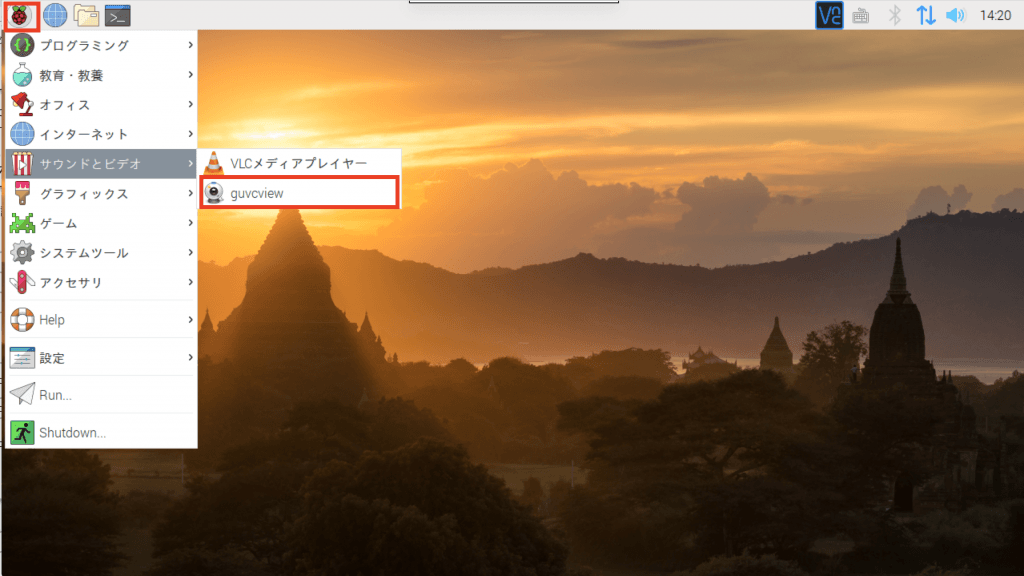Open the web browser globe icon
Screen dimensions: 1024x576
tap(55, 15)
